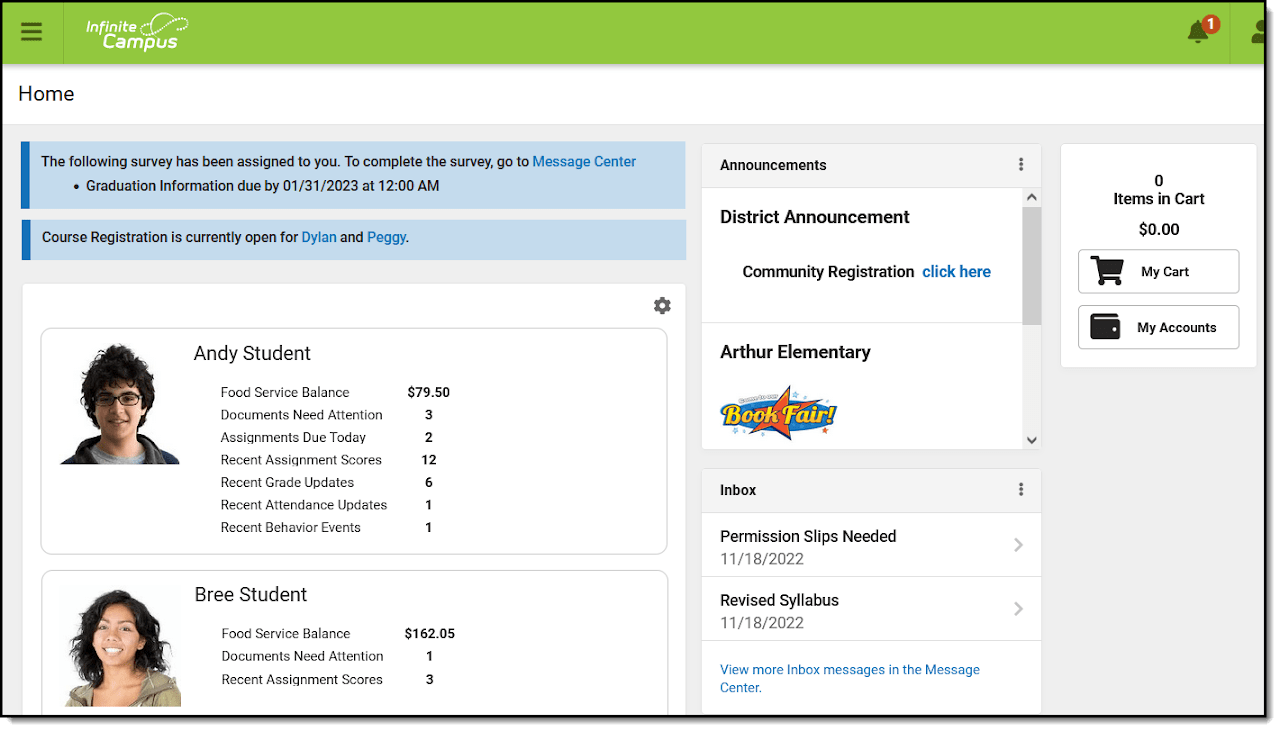
Task: View more Inbox messages in Message Center
Action: (849, 678)
